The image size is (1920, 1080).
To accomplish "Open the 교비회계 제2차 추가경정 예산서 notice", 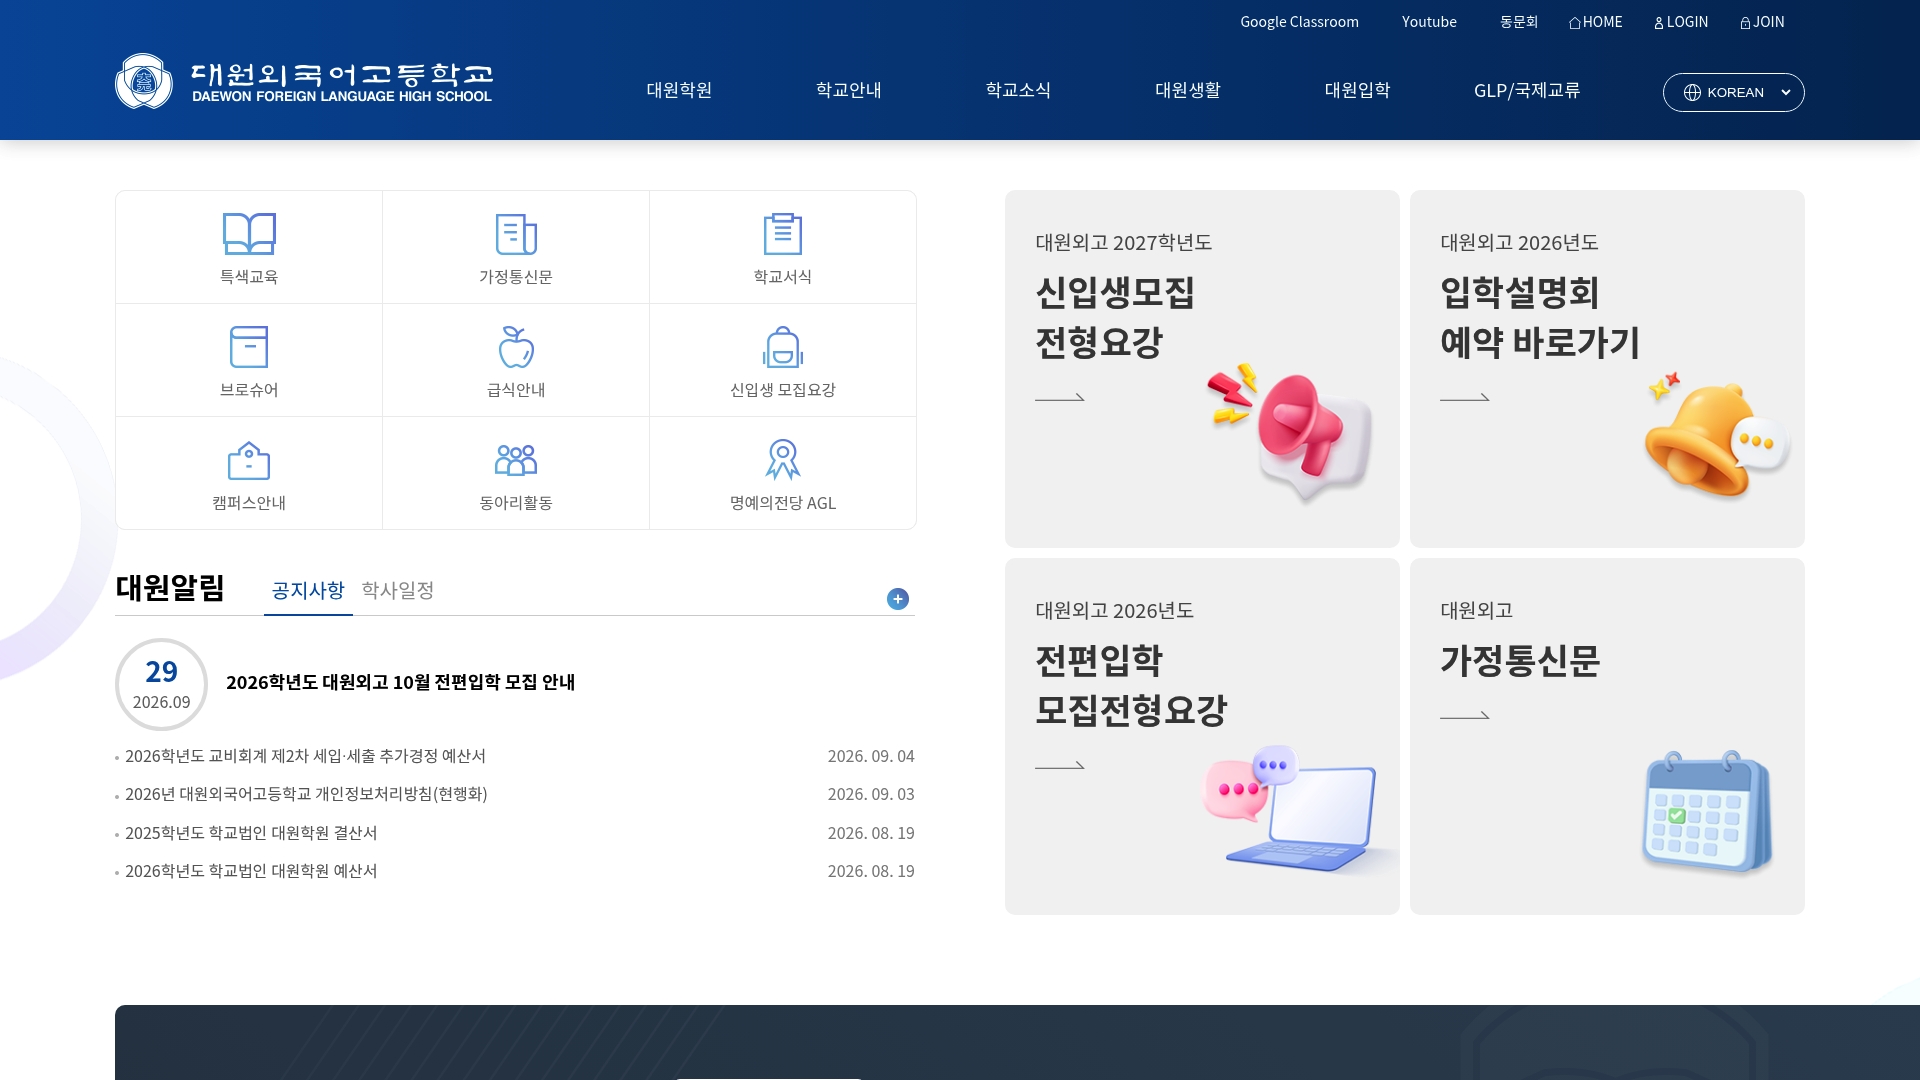I will [305, 756].
